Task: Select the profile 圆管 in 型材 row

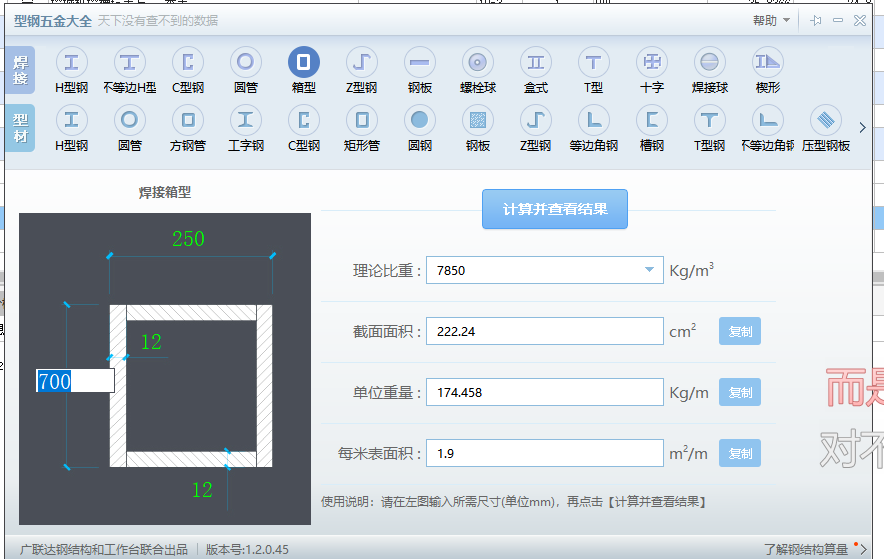Action: click(130, 120)
